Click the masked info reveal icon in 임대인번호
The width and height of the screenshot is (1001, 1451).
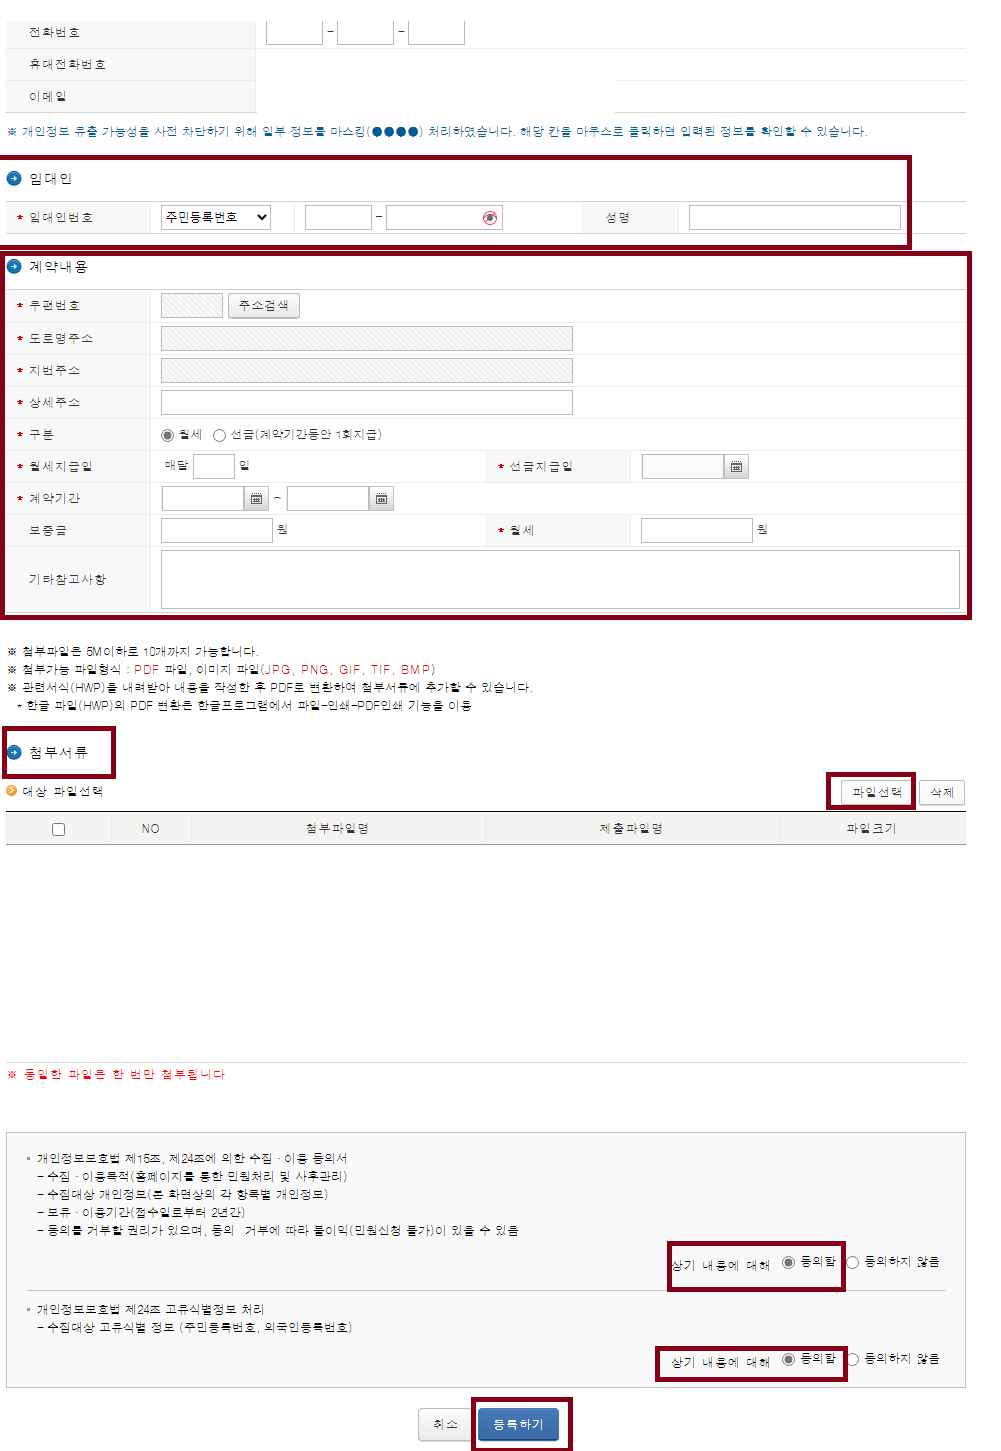pos(487,217)
